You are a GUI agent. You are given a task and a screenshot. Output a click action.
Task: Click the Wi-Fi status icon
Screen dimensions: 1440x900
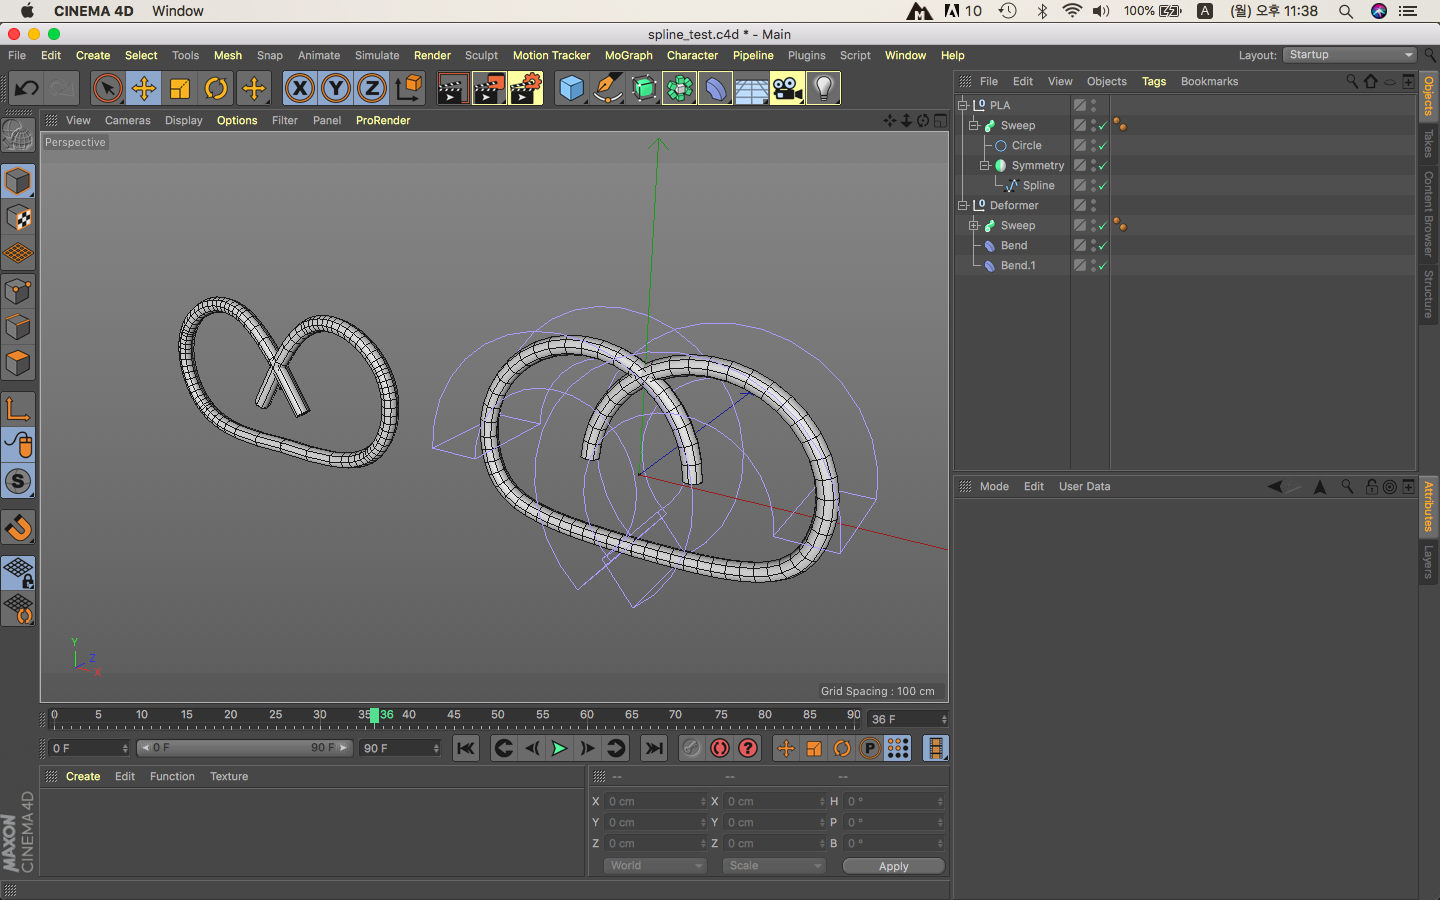(x=1072, y=11)
